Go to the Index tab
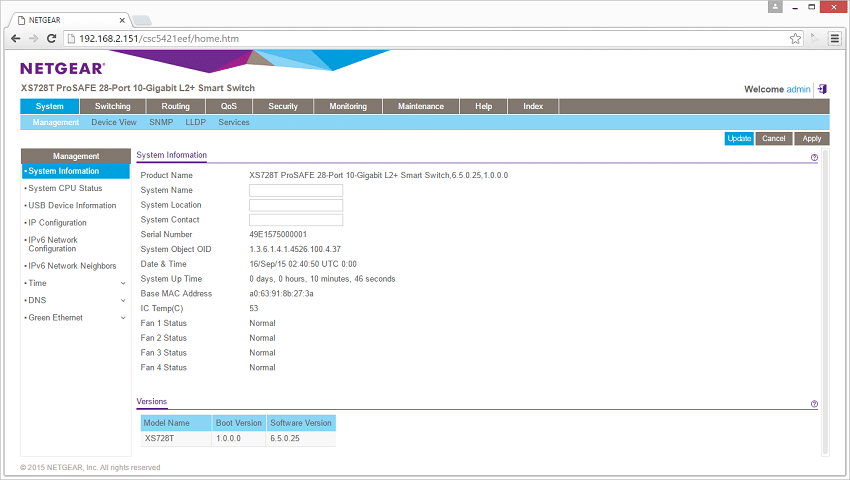Viewport: 850px width, 480px height. point(533,106)
